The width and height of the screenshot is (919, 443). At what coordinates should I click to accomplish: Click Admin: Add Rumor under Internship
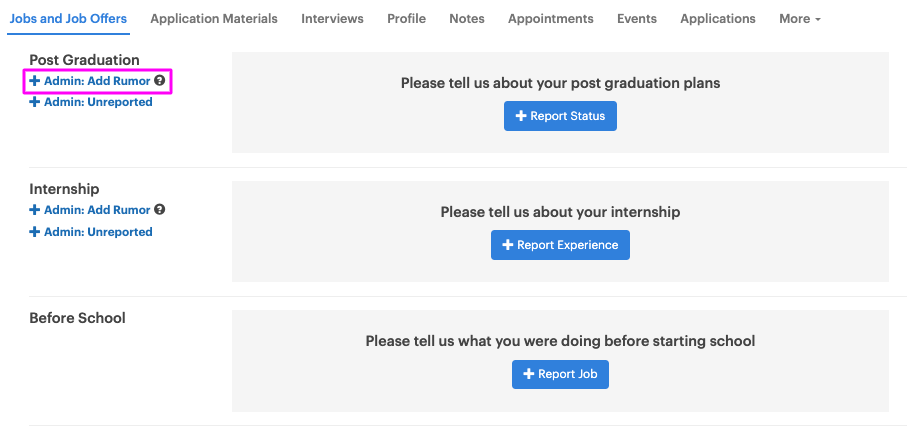coord(90,210)
